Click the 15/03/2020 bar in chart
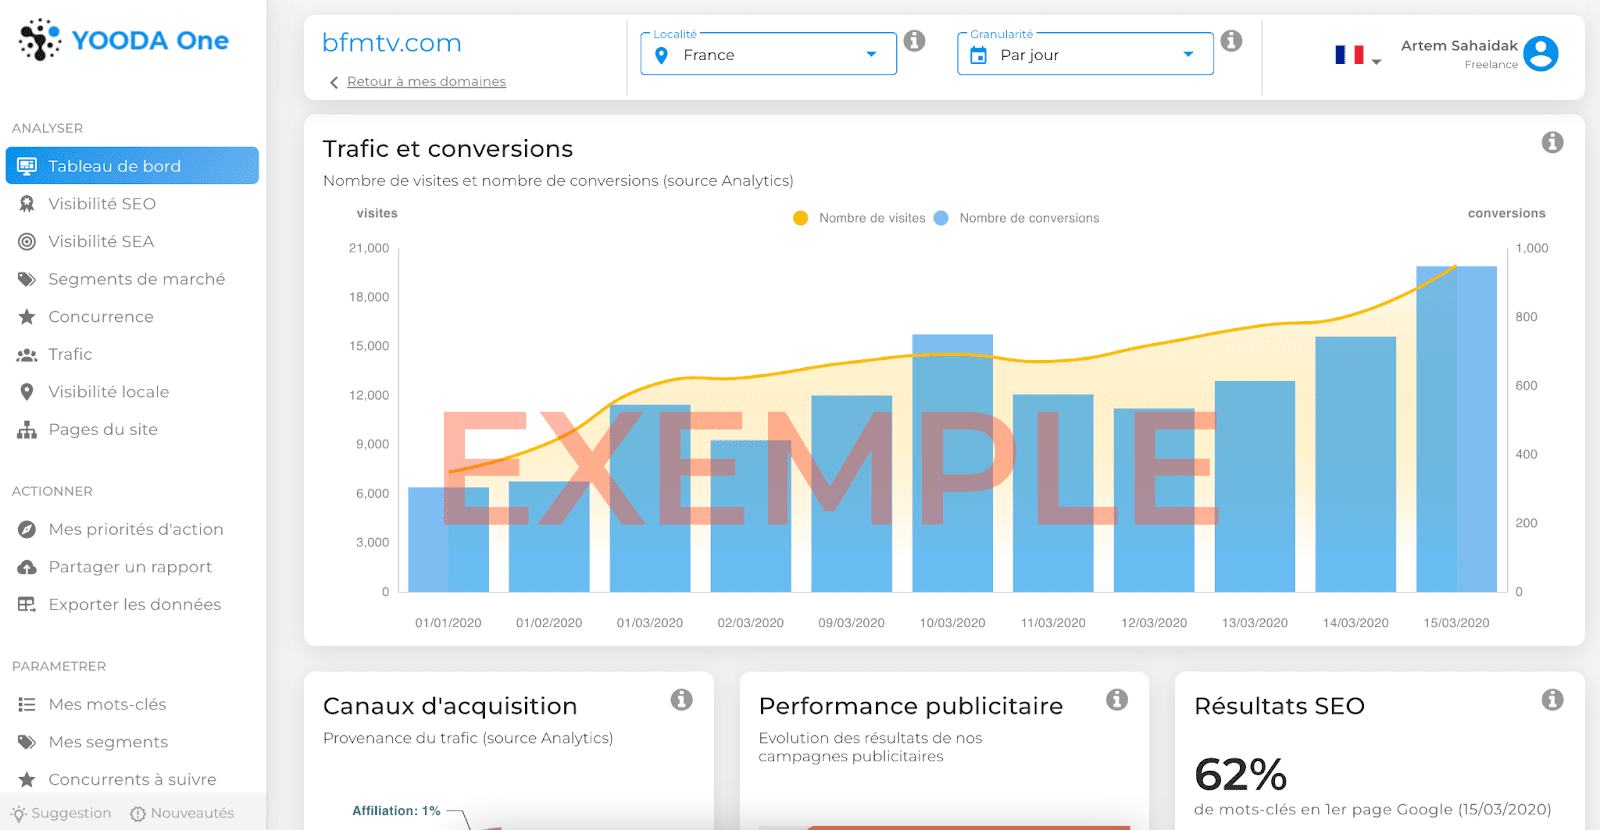This screenshot has width=1600, height=830. click(1456, 429)
